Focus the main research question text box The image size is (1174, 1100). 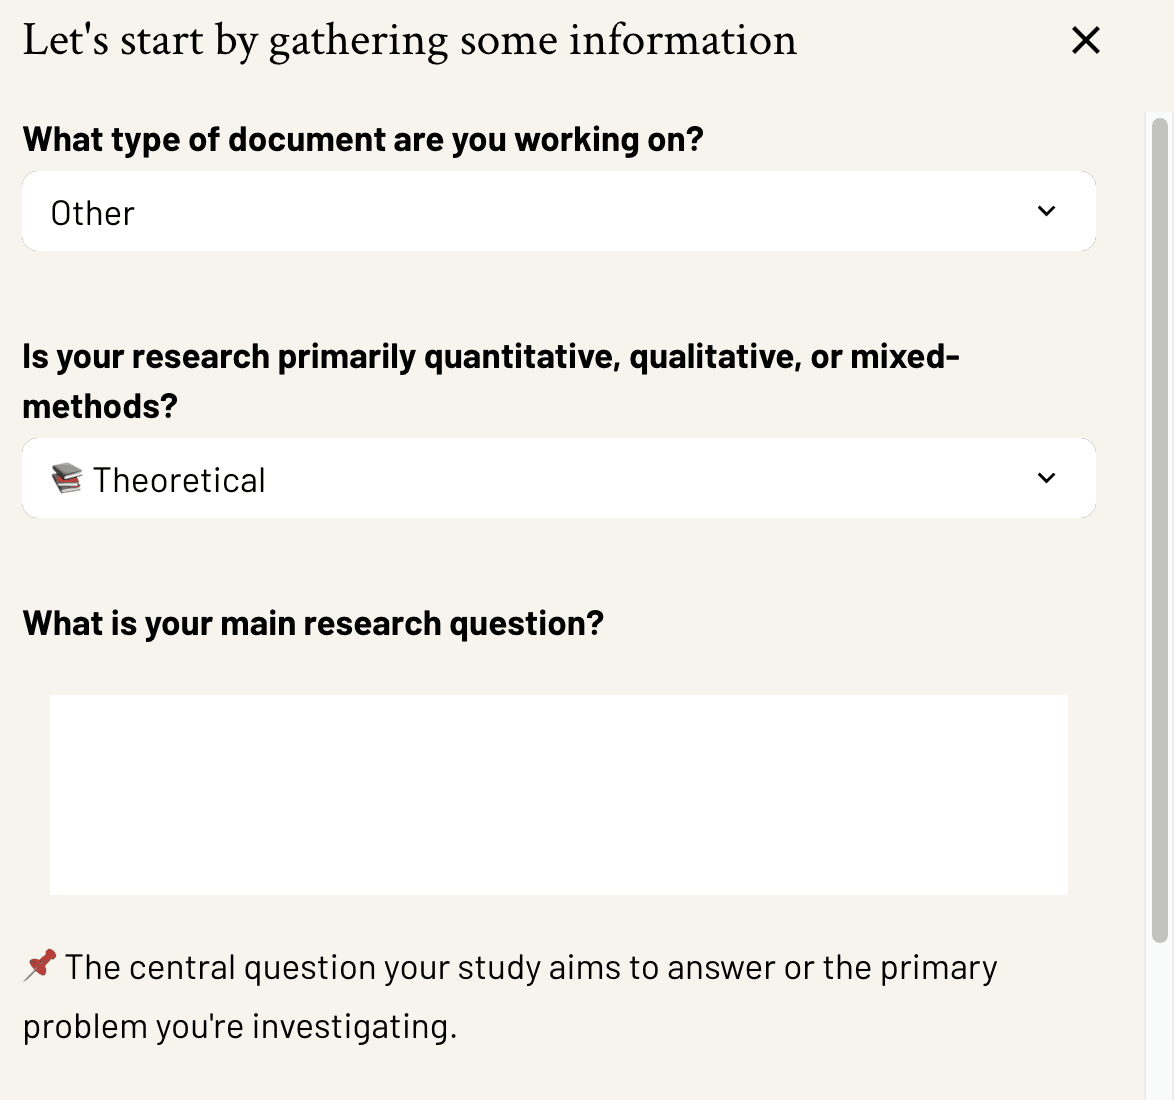(x=559, y=794)
